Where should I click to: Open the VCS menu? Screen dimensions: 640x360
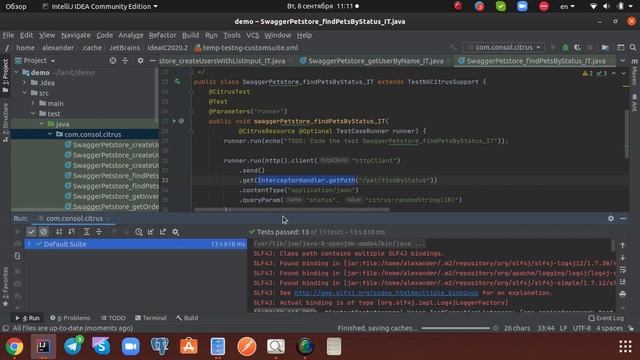(x=253, y=35)
